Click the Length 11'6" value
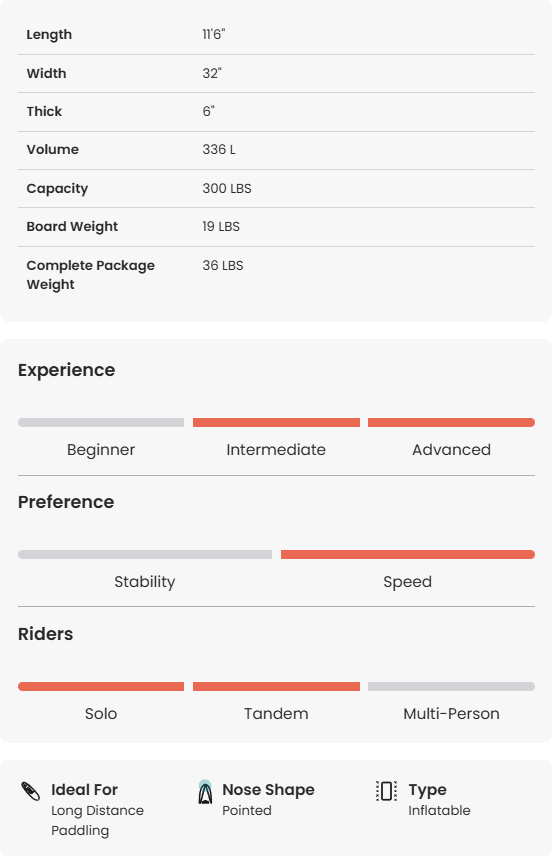553x856 pixels. point(213,34)
